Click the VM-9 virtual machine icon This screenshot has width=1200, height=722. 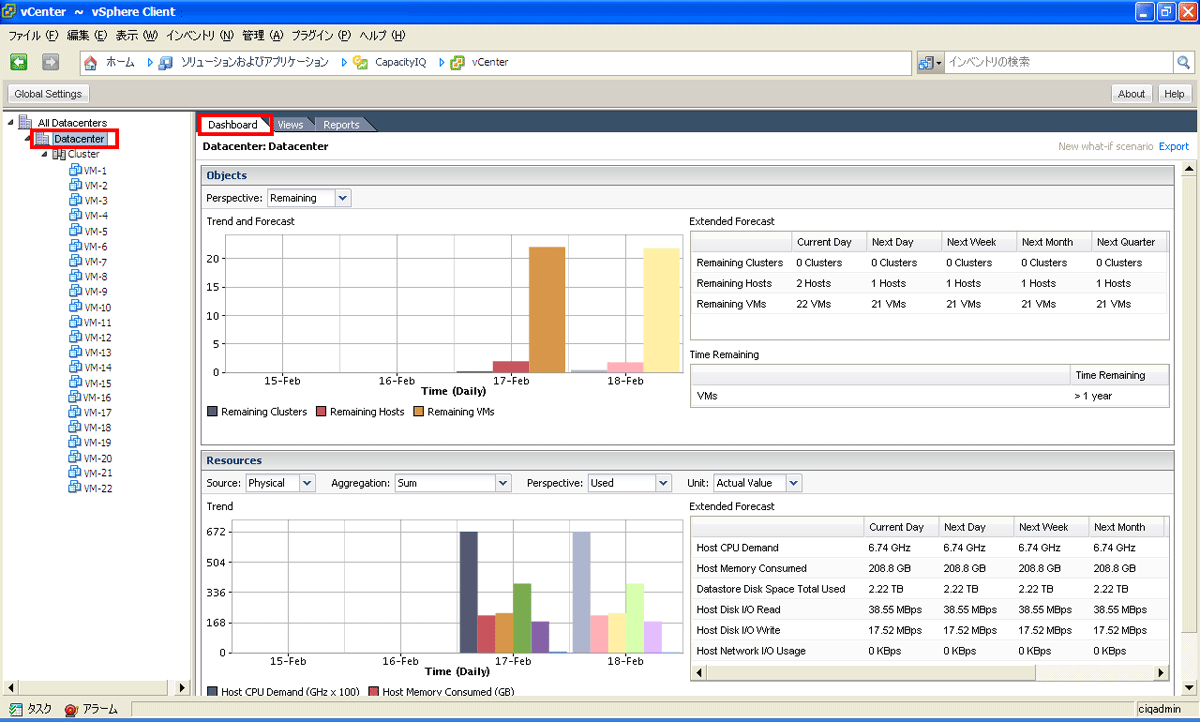click(x=75, y=292)
